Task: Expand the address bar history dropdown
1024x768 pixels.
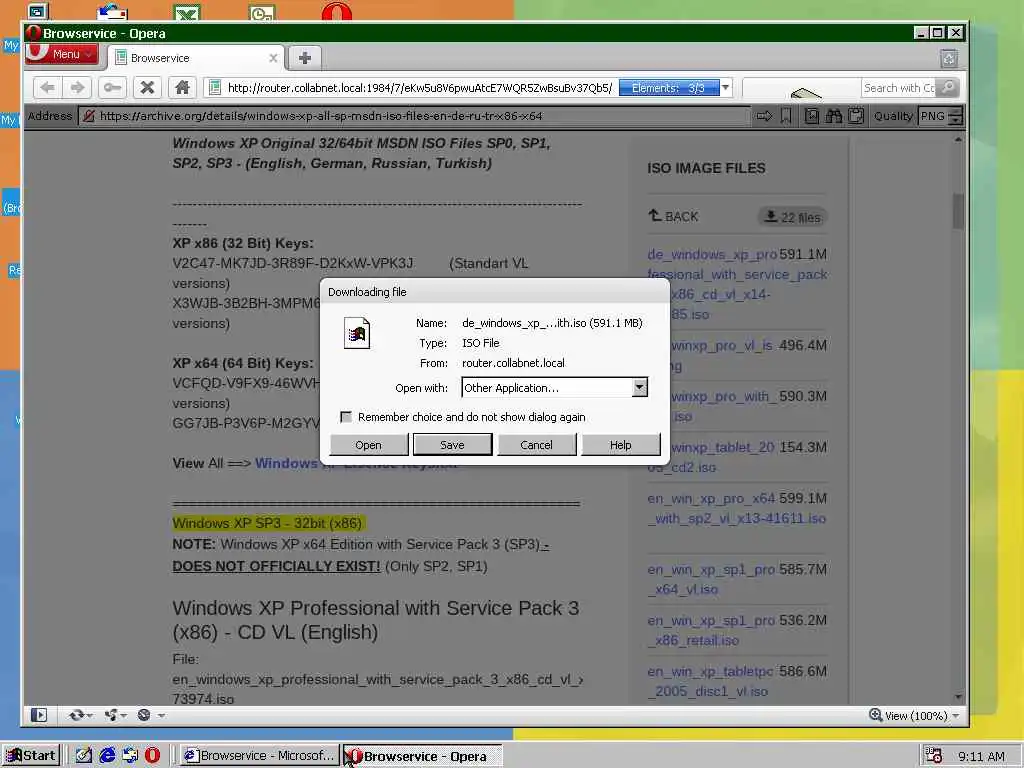Action: [725, 88]
